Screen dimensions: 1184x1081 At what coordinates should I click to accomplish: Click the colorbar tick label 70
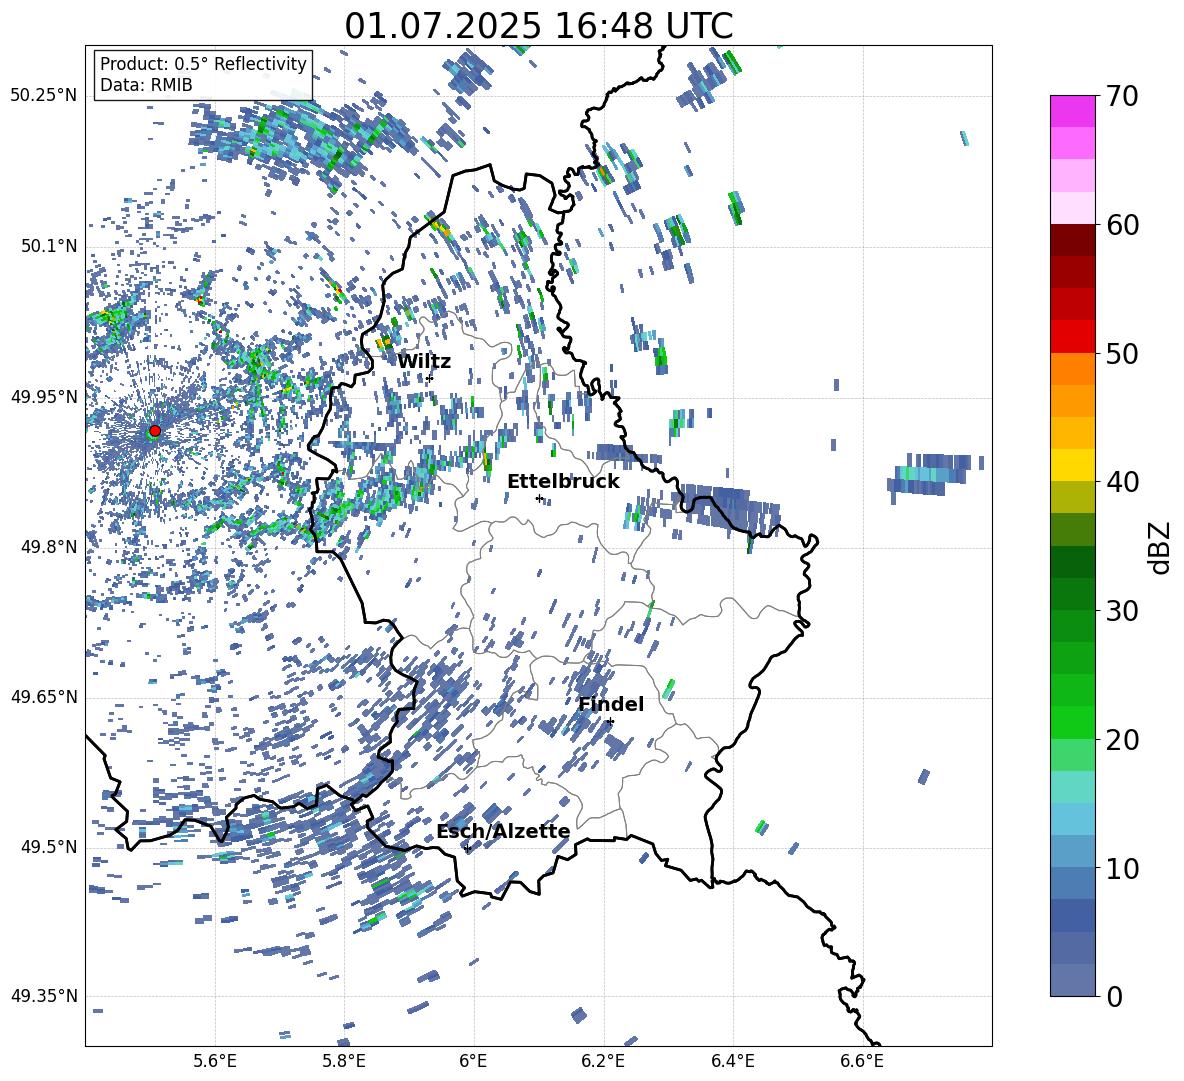pos(1122,96)
